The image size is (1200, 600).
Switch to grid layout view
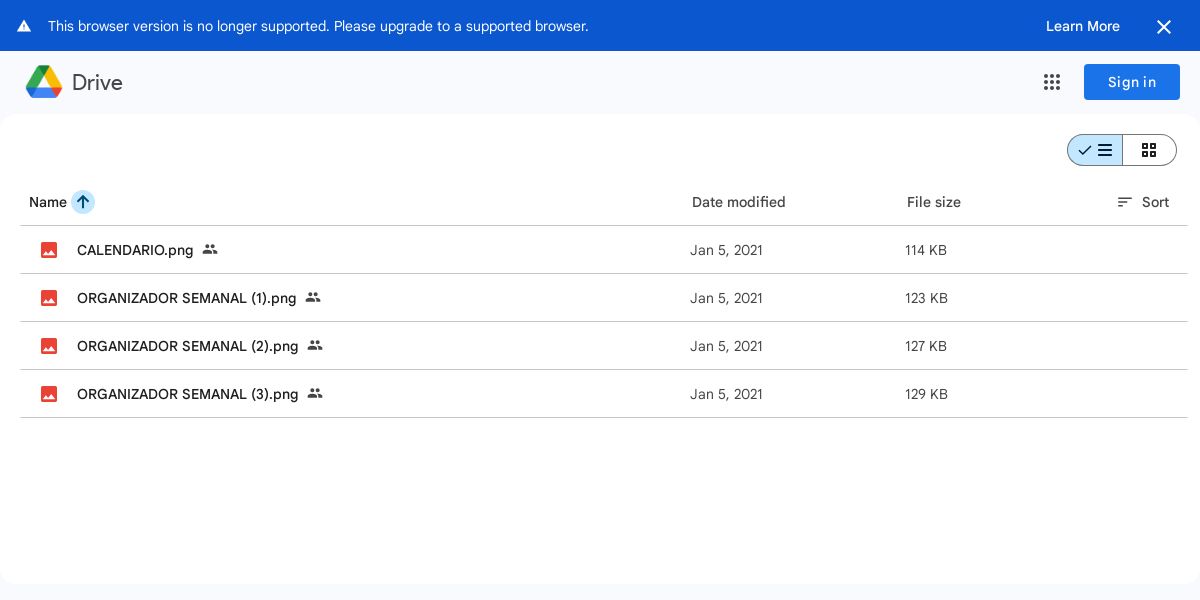(x=1149, y=150)
